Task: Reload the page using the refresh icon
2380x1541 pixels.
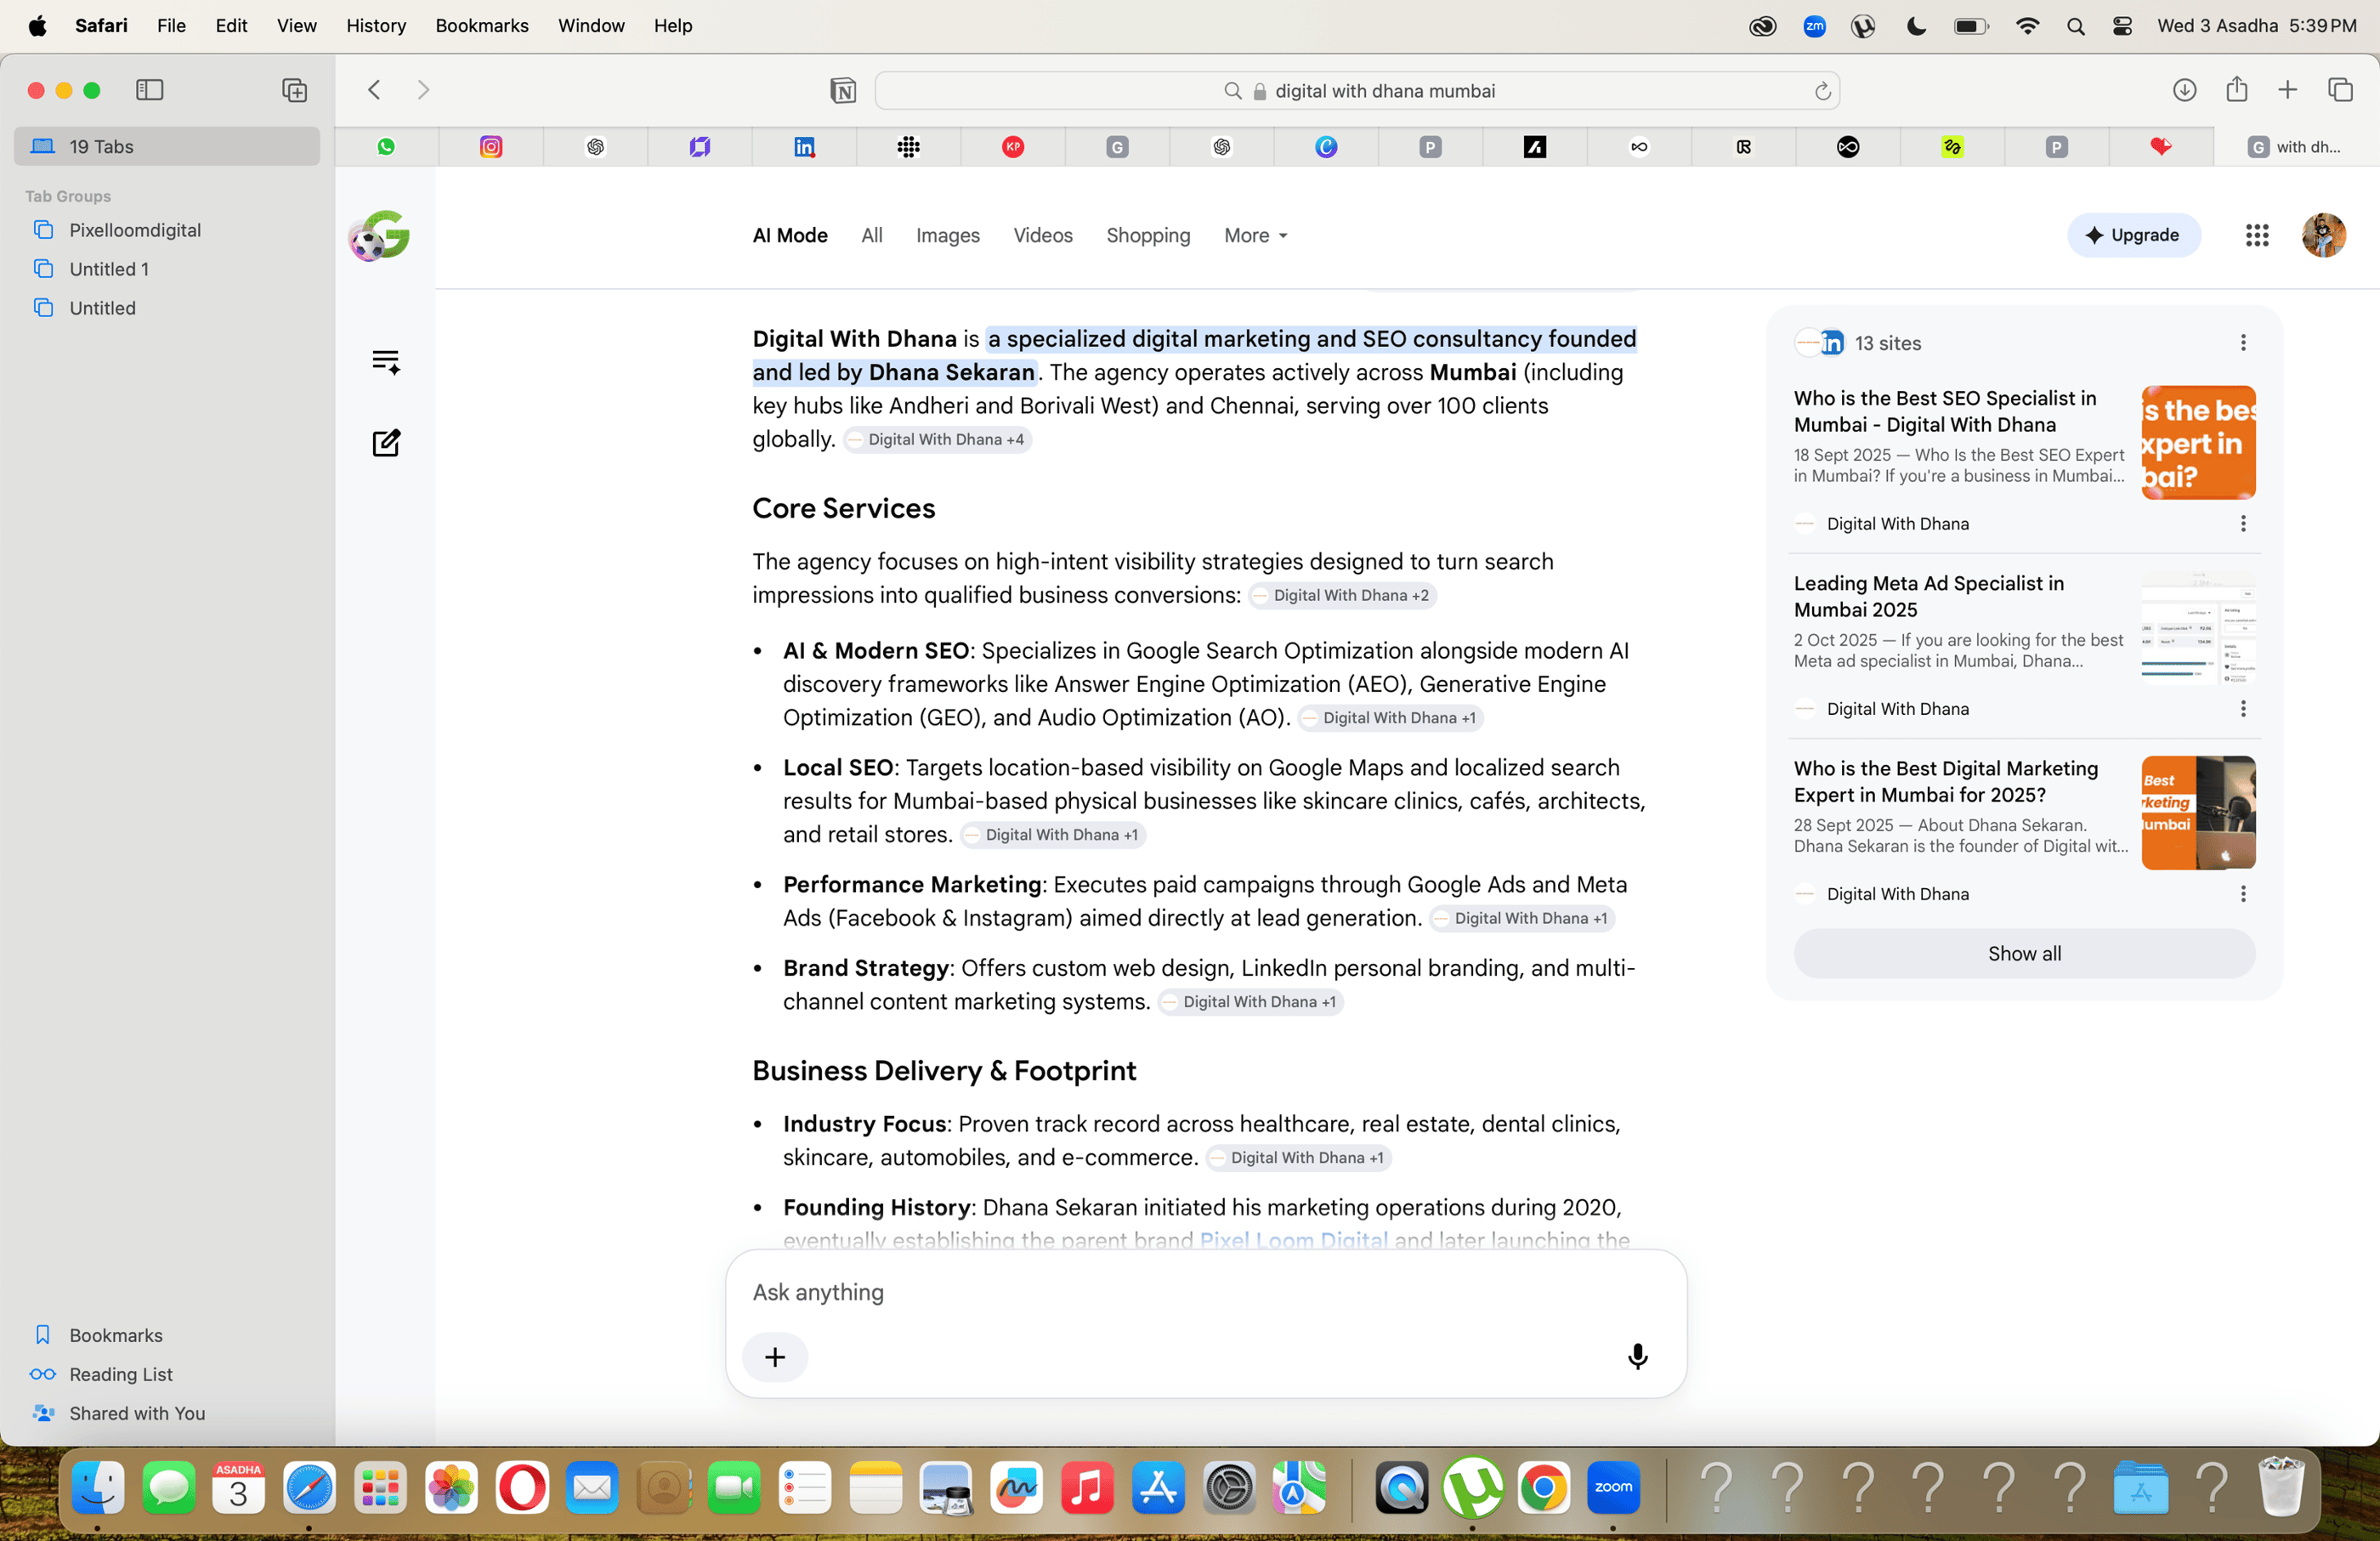Action: [x=1822, y=91]
